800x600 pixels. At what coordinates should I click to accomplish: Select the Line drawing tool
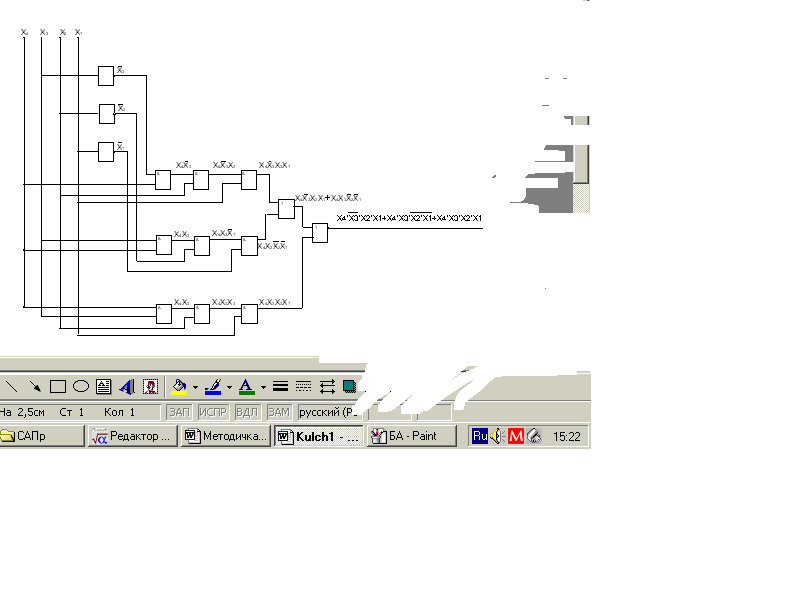11,387
